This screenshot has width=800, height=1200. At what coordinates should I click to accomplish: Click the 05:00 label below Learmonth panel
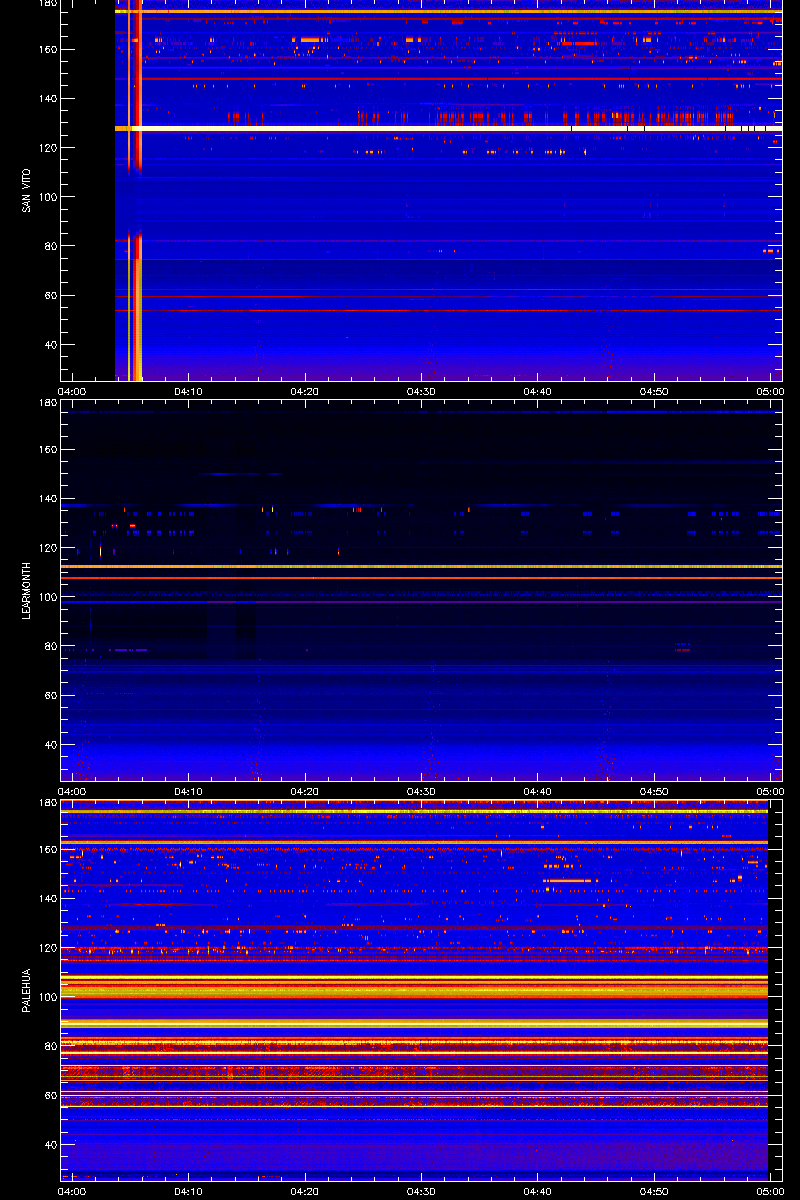tap(770, 791)
